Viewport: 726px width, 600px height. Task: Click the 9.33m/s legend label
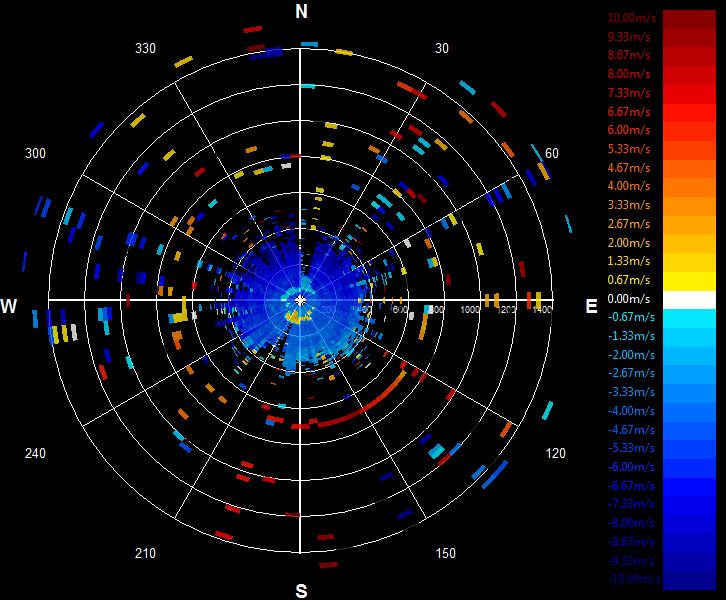629,37
